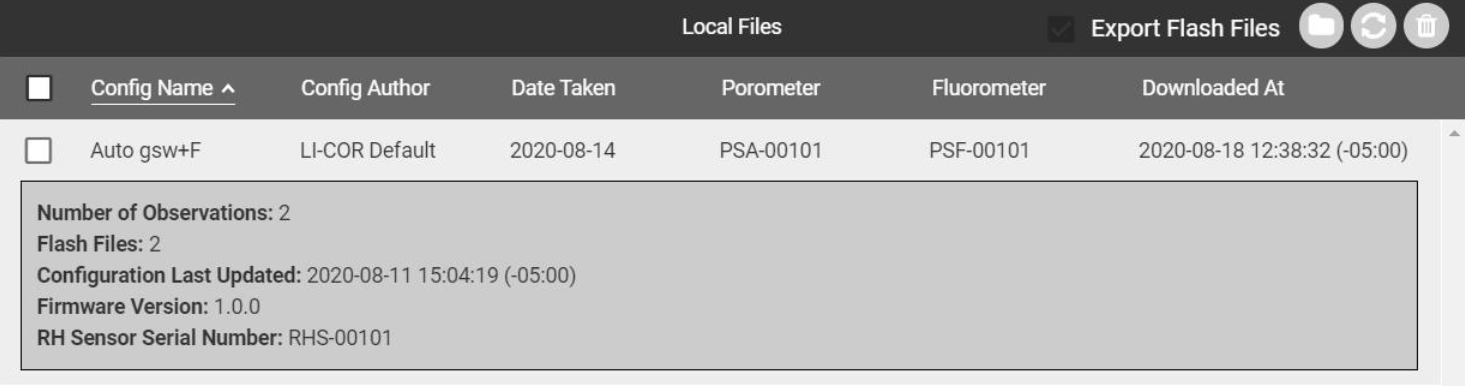Sort by Downloaded At column
The width and height of the screenshot is (1465, 386).
pyautogui.click(x=1213, y=89)
